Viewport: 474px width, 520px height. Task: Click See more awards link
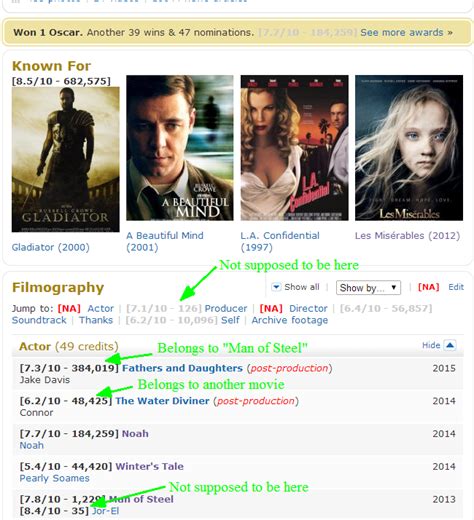406,33
